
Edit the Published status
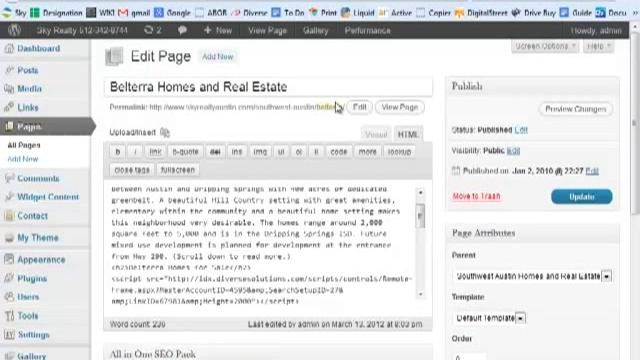pyautogui.click(x=521, y=130)
